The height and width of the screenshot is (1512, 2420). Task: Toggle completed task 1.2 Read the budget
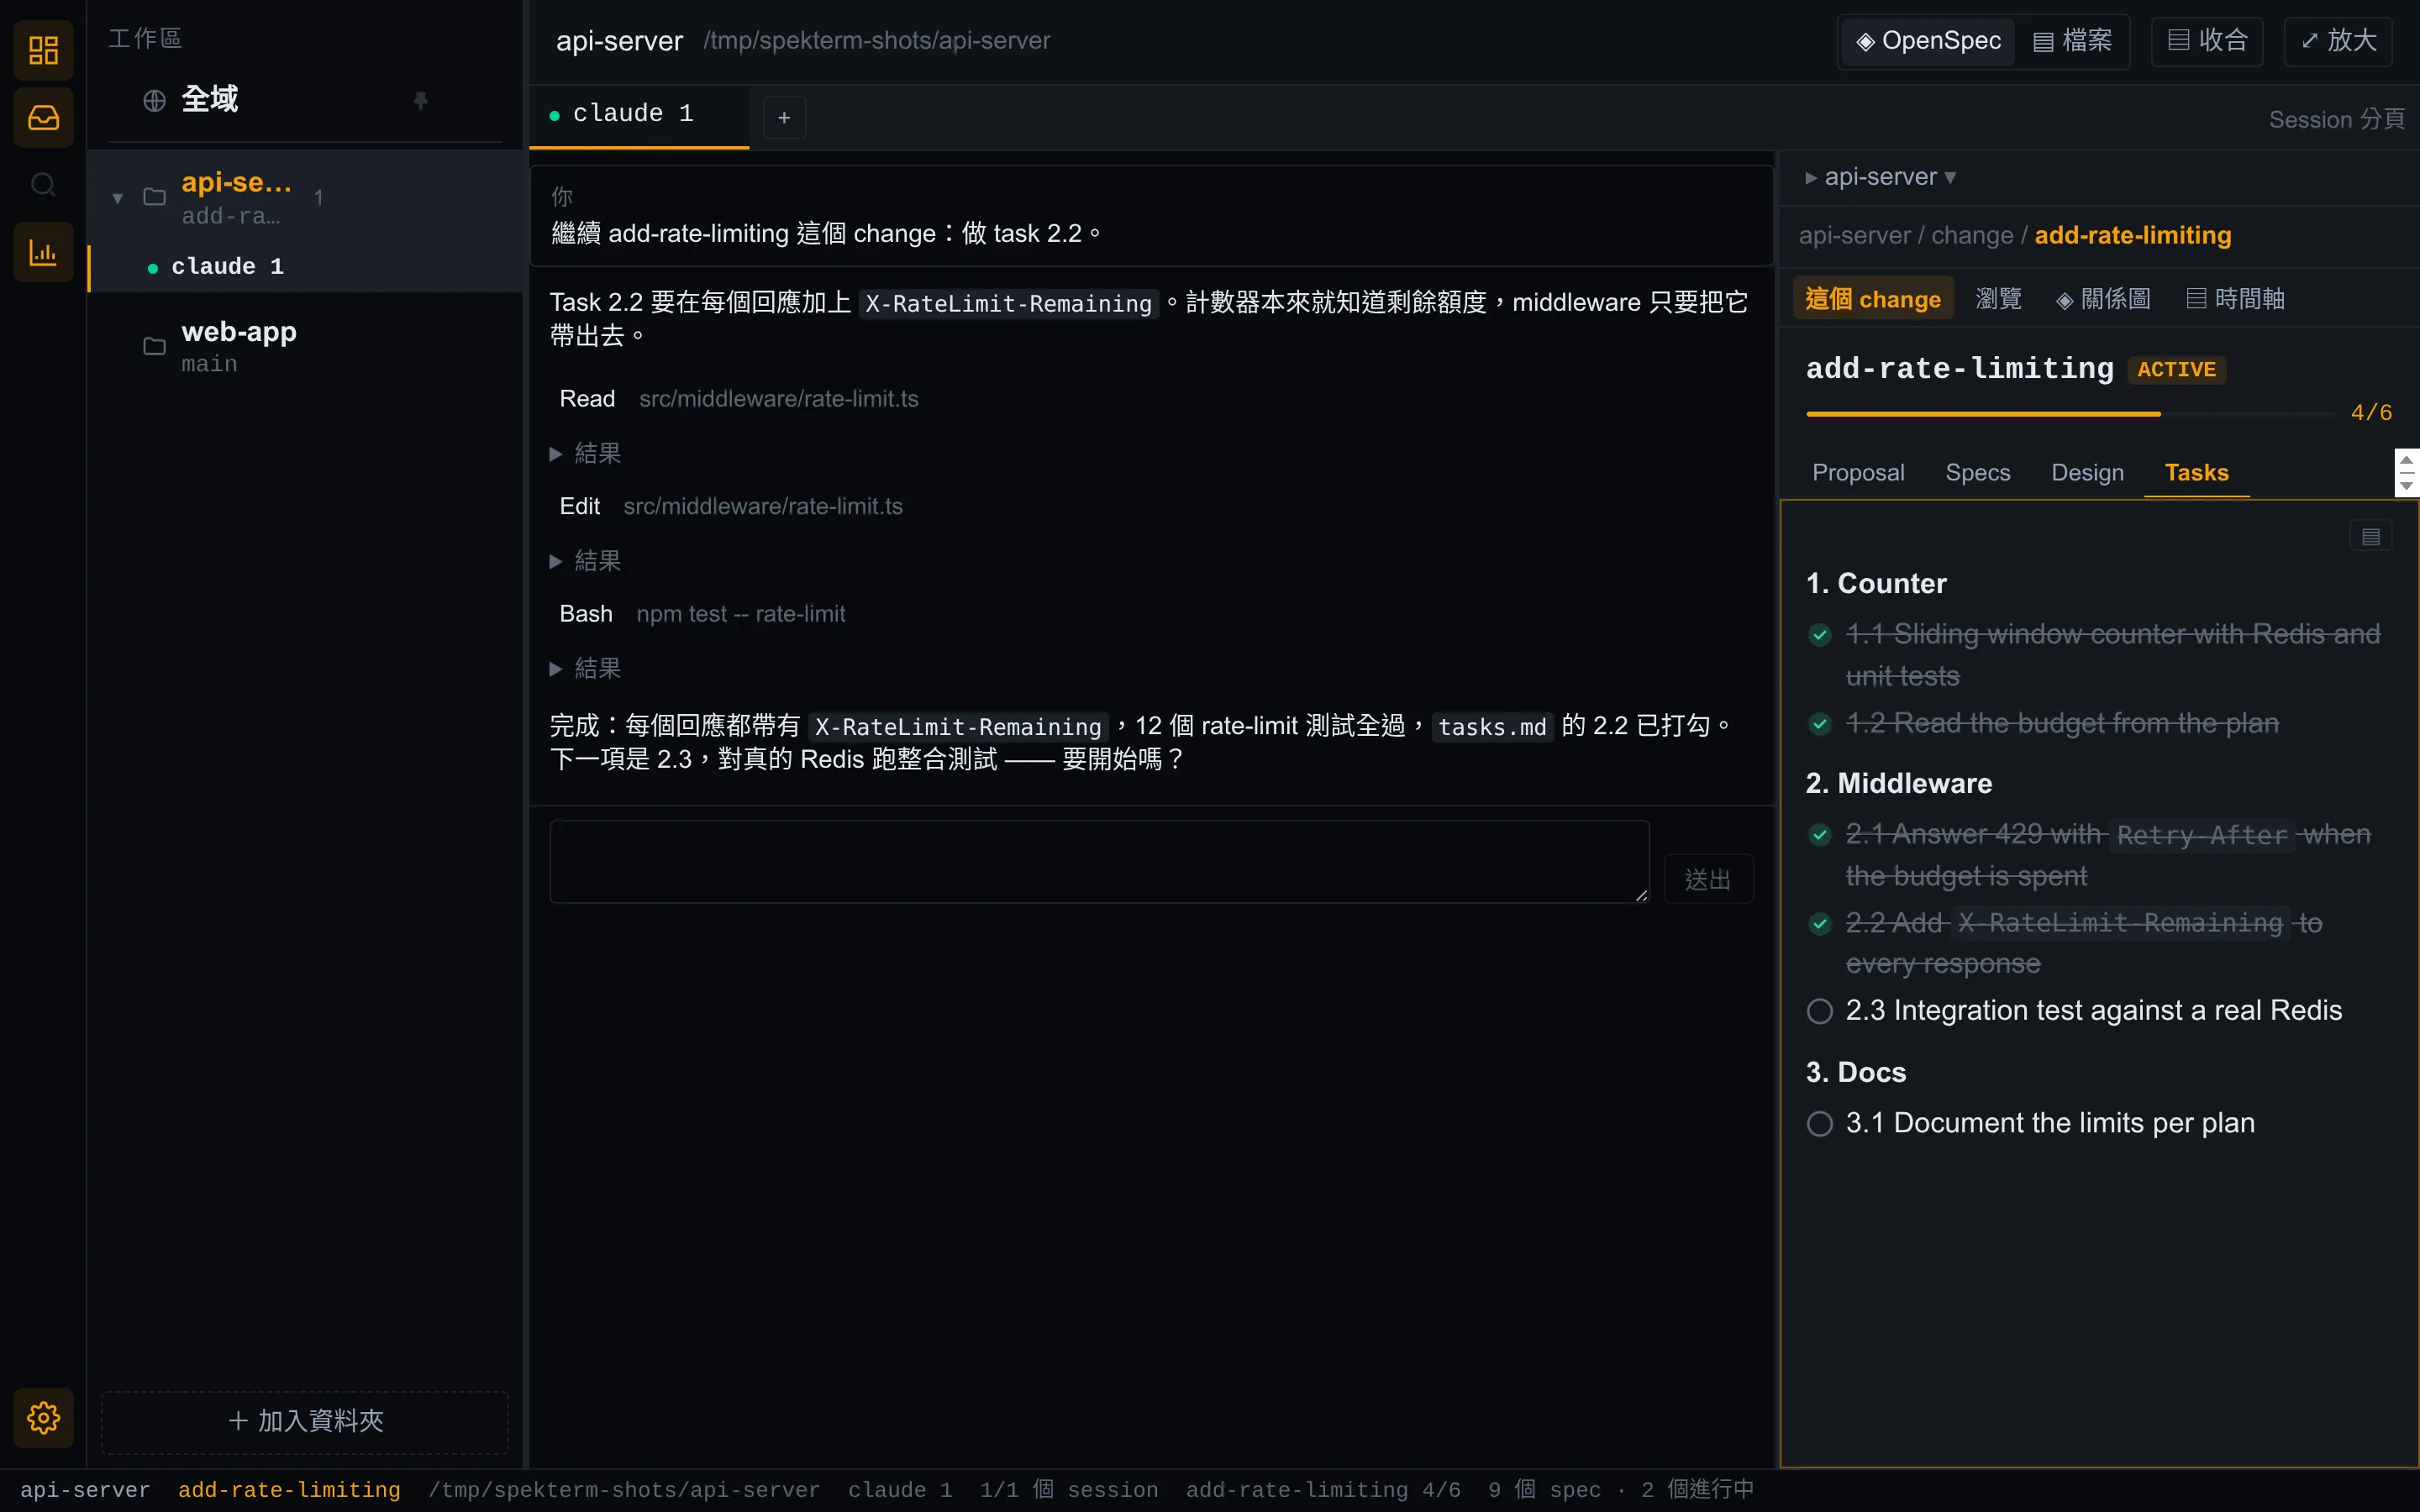pyautogui.click(x=1819, y=724)
